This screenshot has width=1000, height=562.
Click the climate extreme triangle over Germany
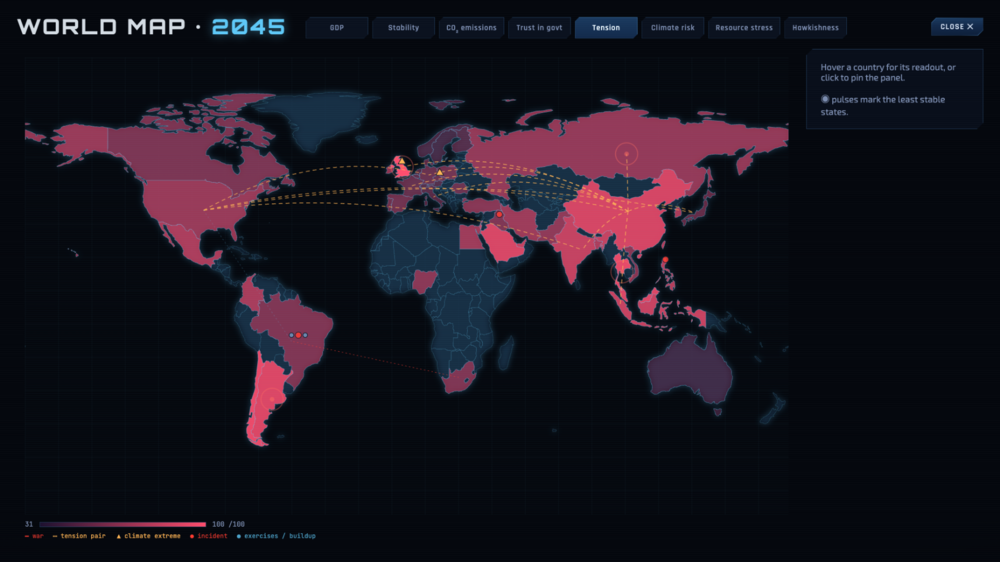[439, 172]
